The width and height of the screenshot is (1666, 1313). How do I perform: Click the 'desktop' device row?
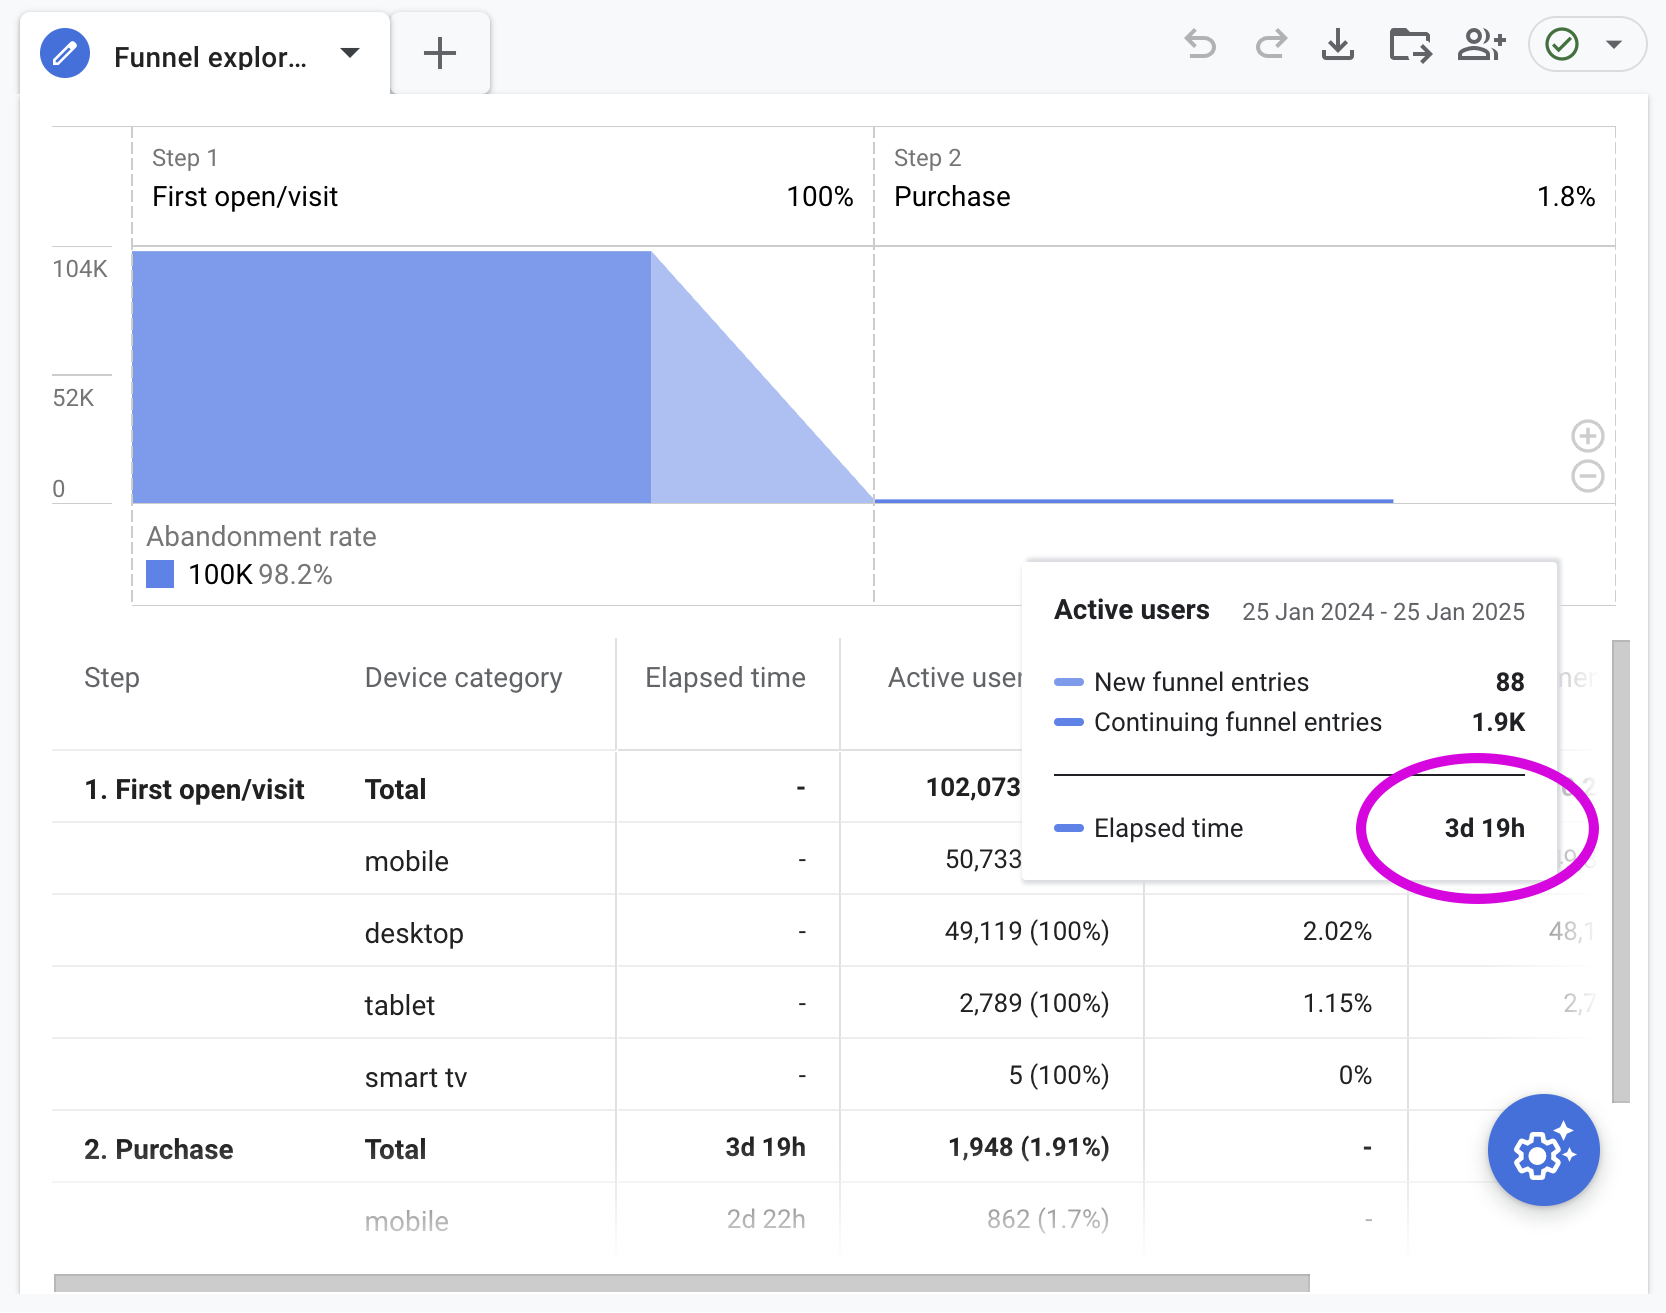(414, 933)
